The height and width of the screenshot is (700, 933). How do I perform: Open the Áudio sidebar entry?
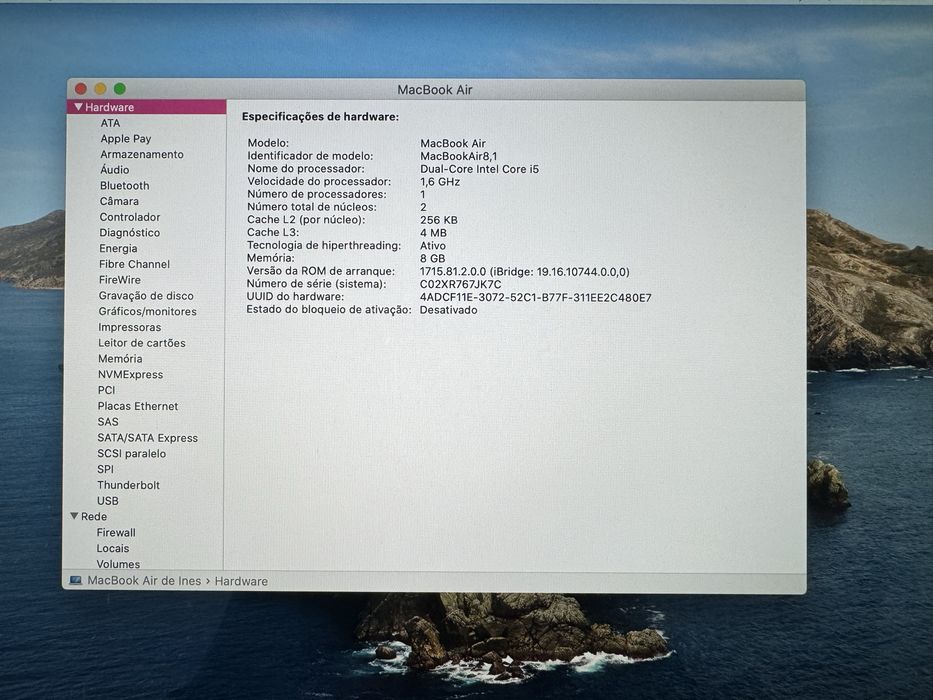click(x=114, y=170)
